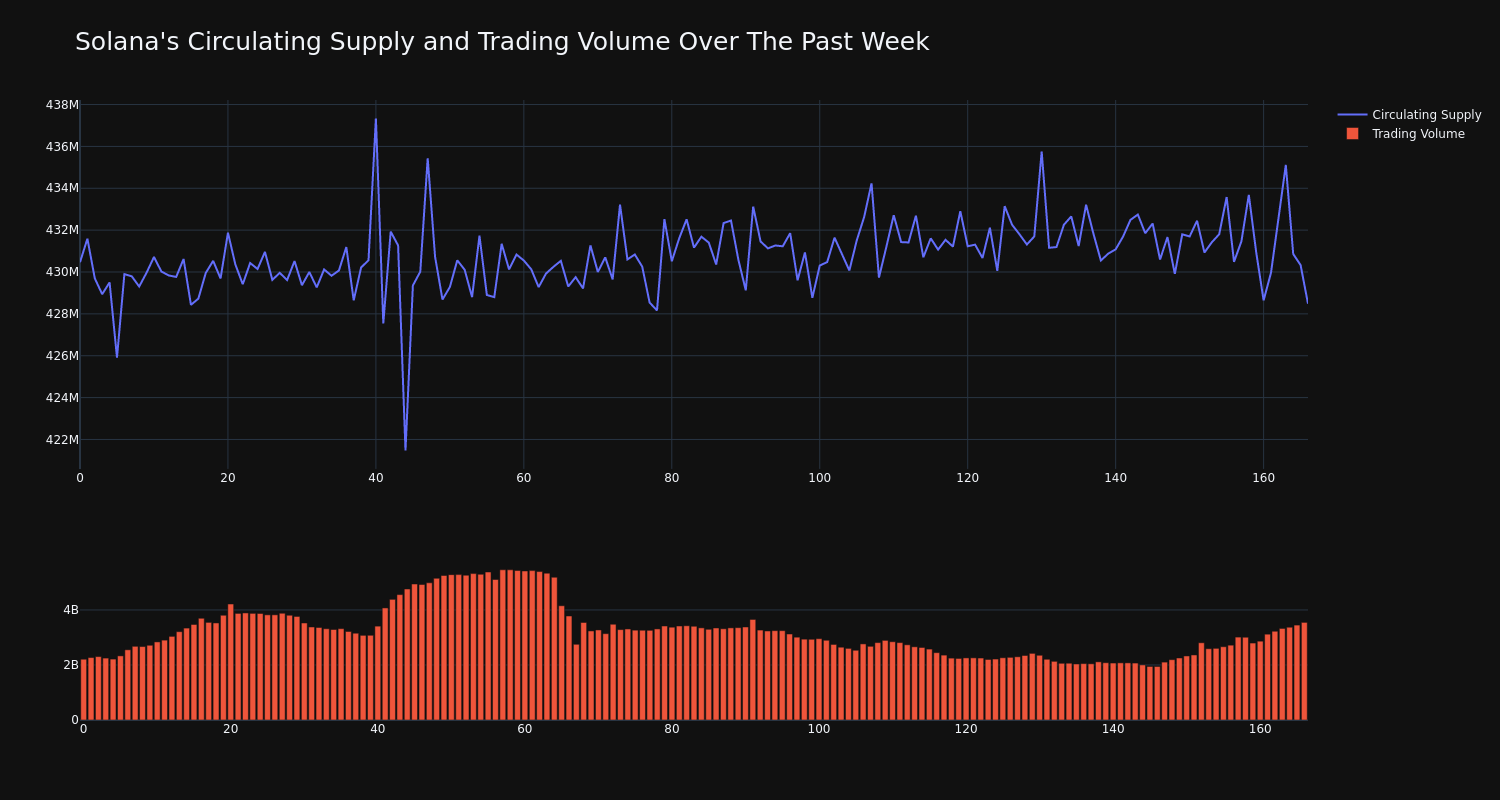Click x-axis tick 60 under supply chart
This screenshot has width=1500, height=800.
click(524, 478)
